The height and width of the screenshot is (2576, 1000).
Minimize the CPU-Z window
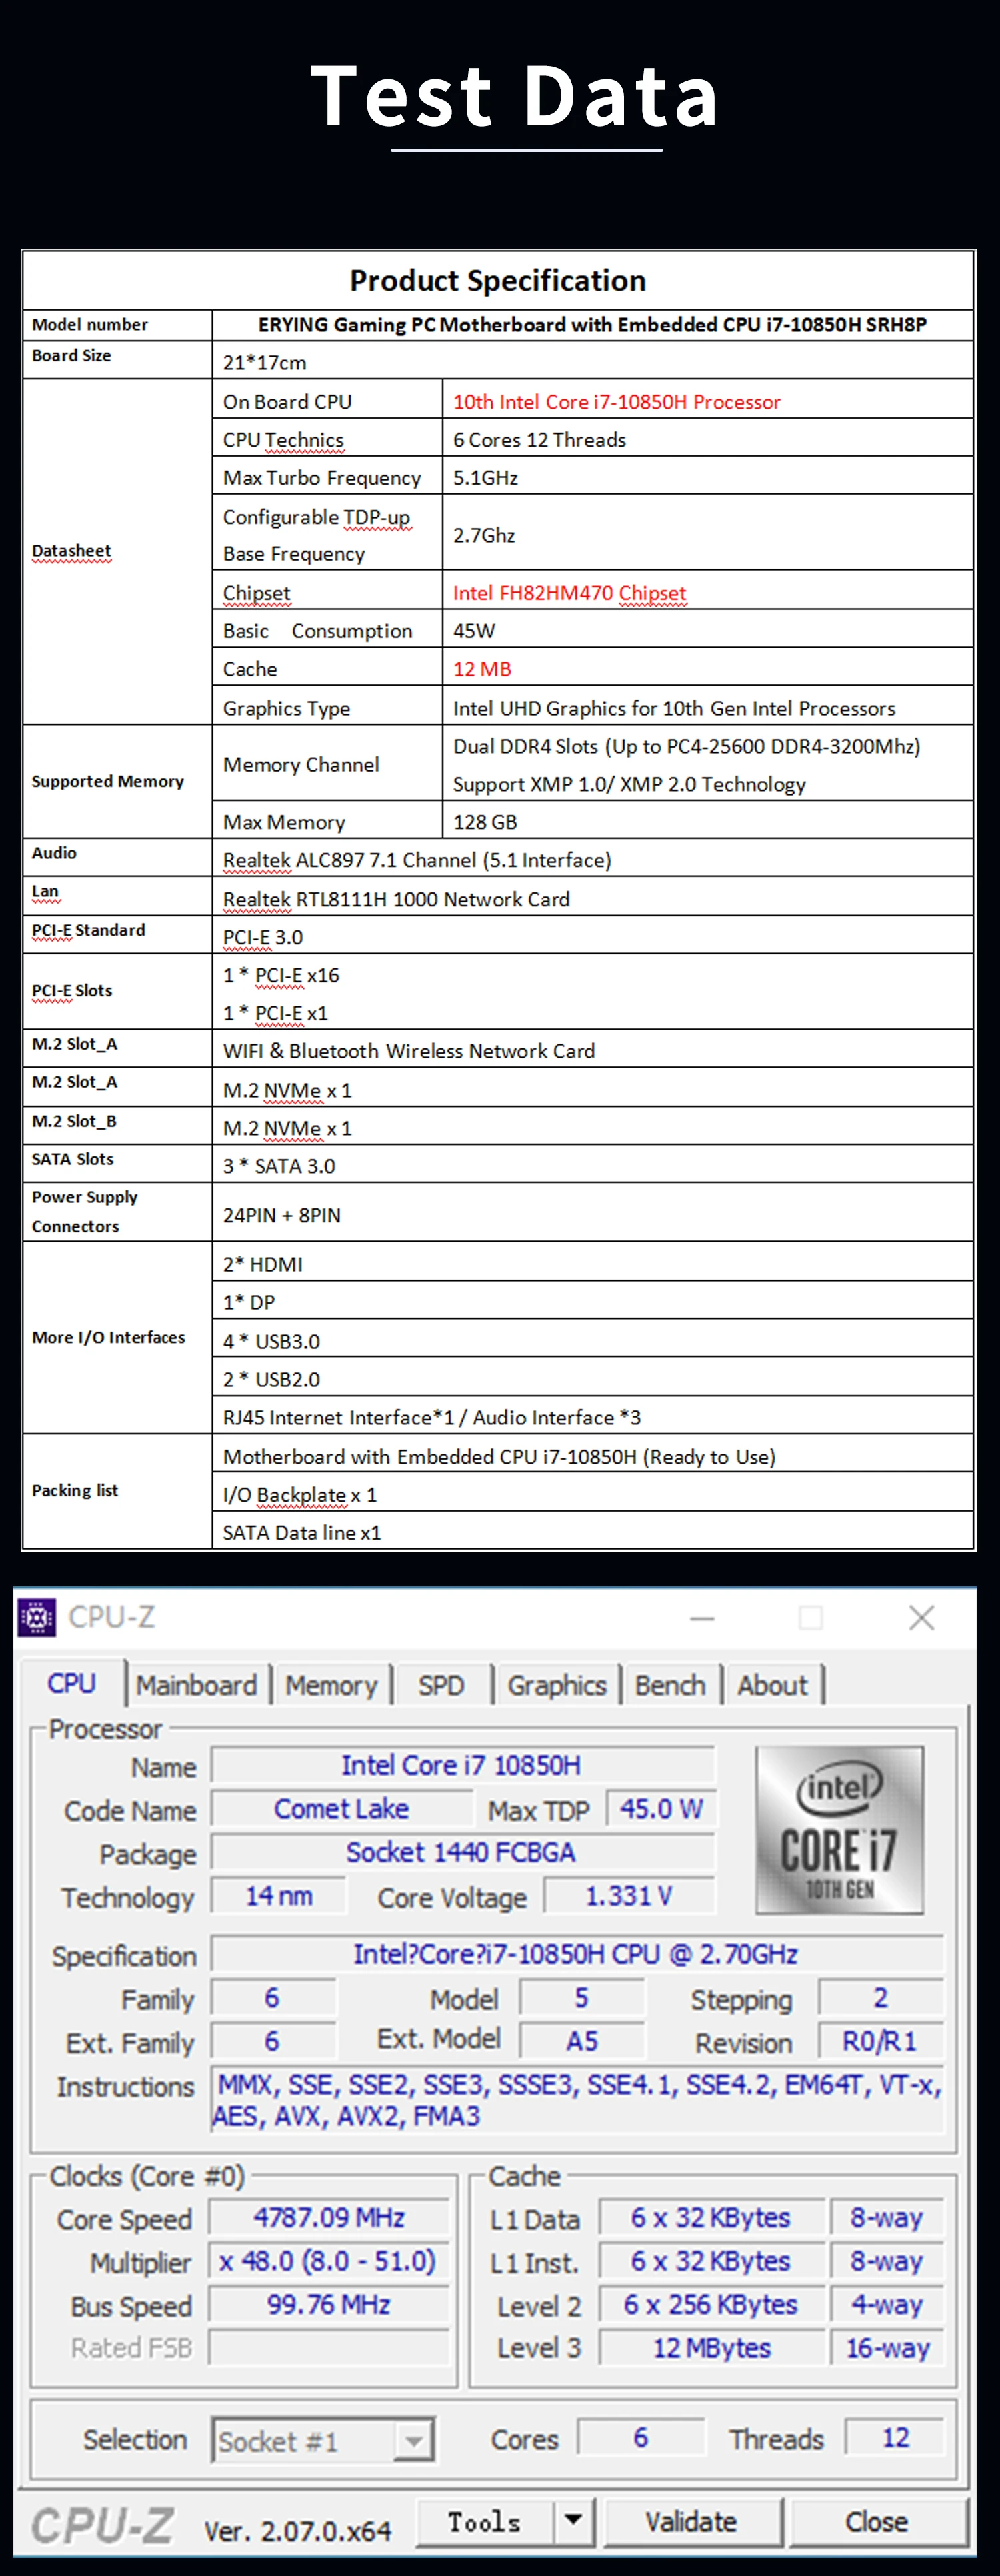(702, 1617)
